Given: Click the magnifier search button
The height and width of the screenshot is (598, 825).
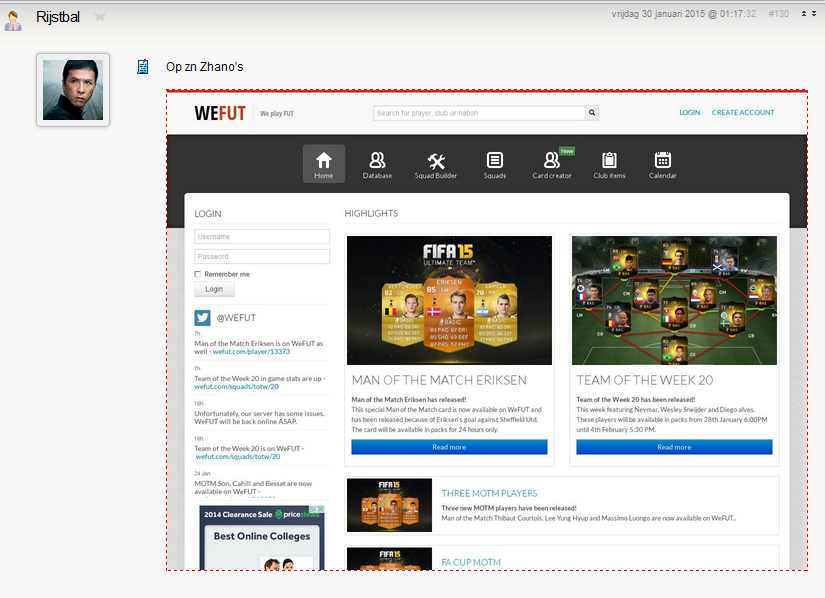Looking at the screenshot, I should coord(592,113).
